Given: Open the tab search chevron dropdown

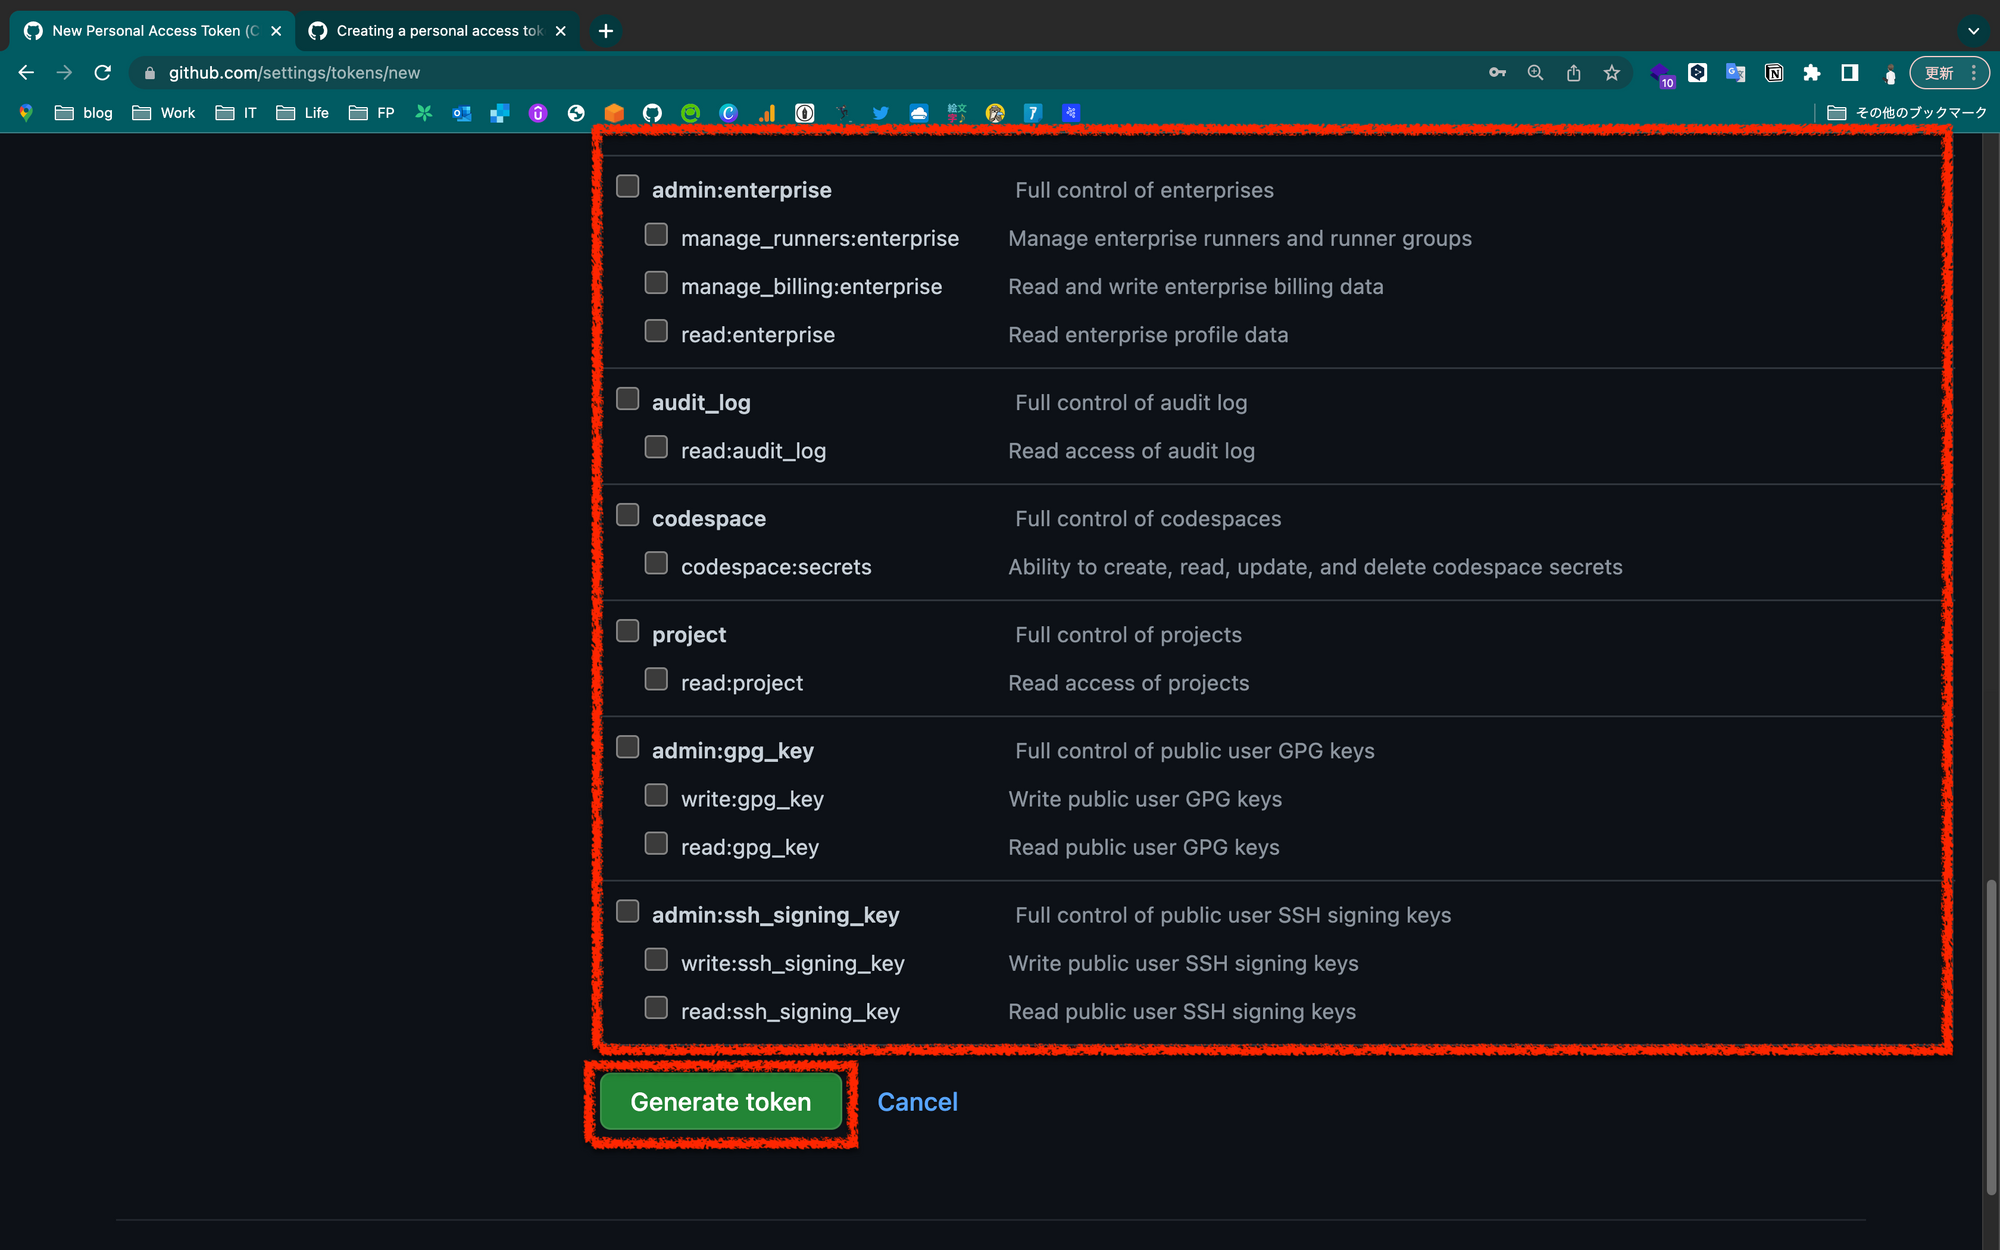Looking at the screenshot, I should (1973, 31).
